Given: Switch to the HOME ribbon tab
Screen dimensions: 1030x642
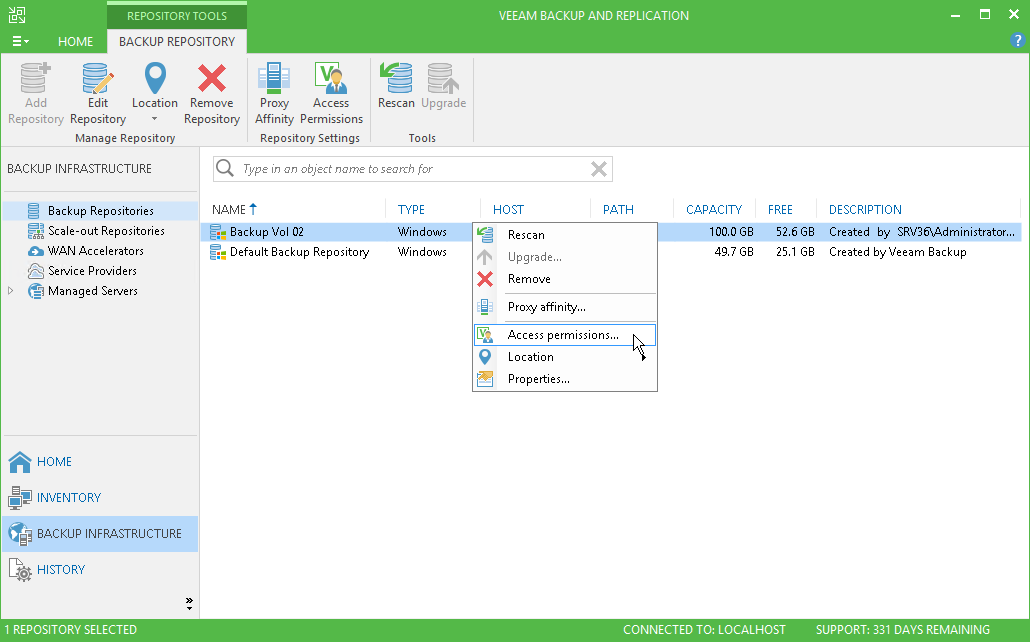Looking at the screenshot, I should 76,41.
